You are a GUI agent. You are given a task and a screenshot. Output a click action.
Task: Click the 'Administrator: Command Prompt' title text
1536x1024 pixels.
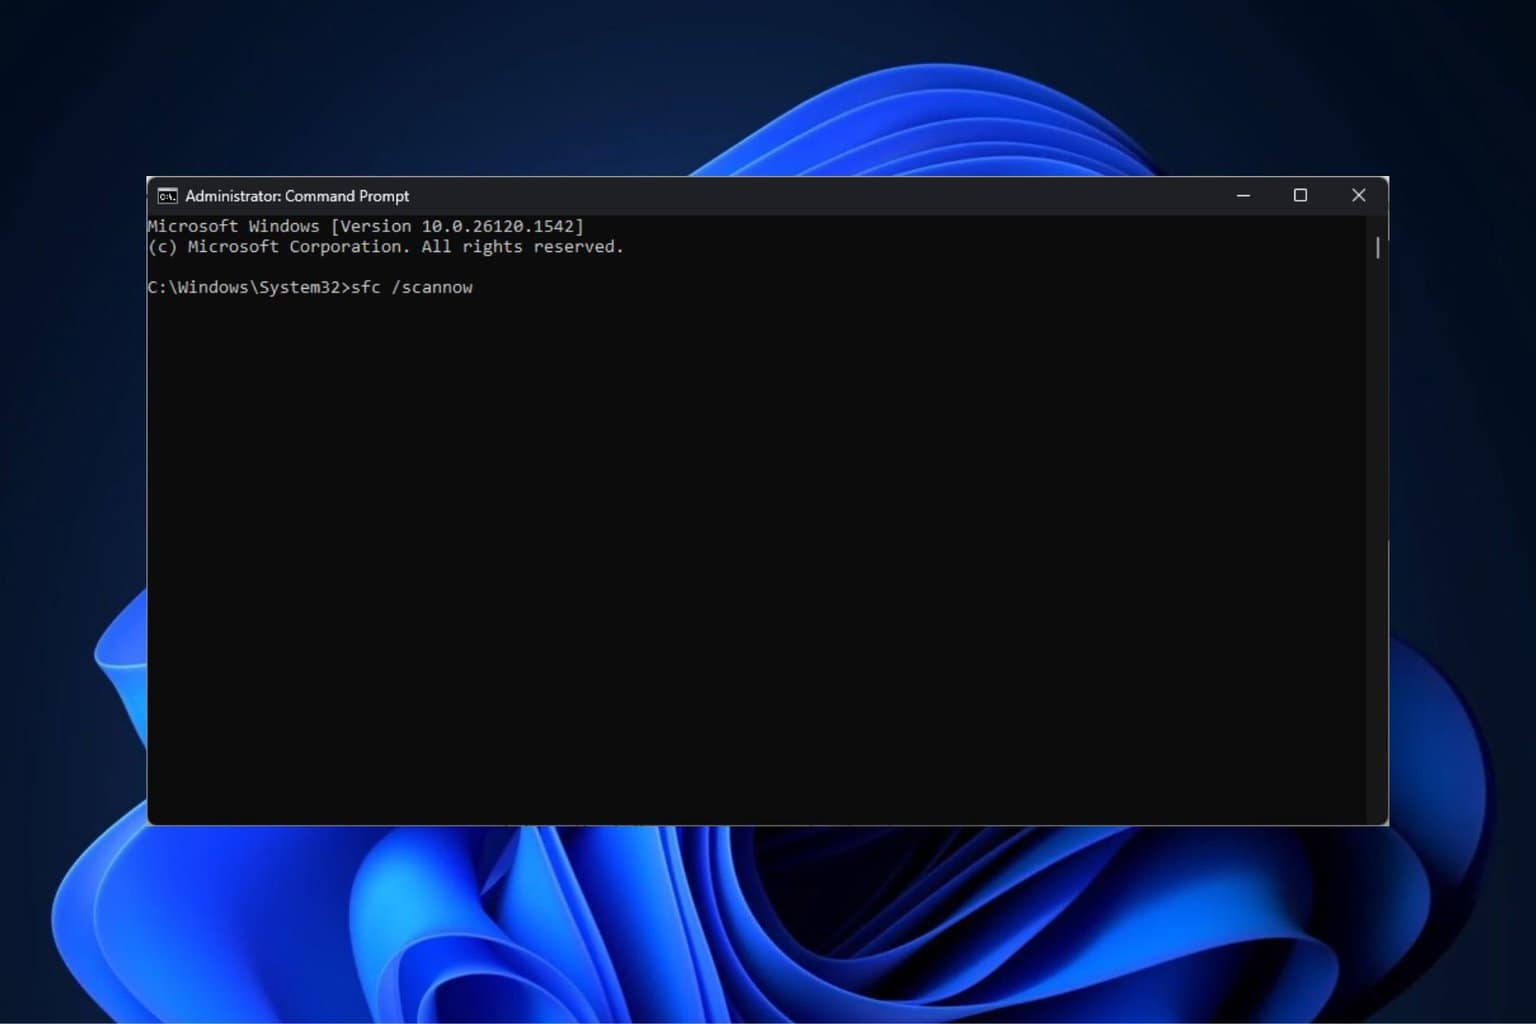[297, 196]
